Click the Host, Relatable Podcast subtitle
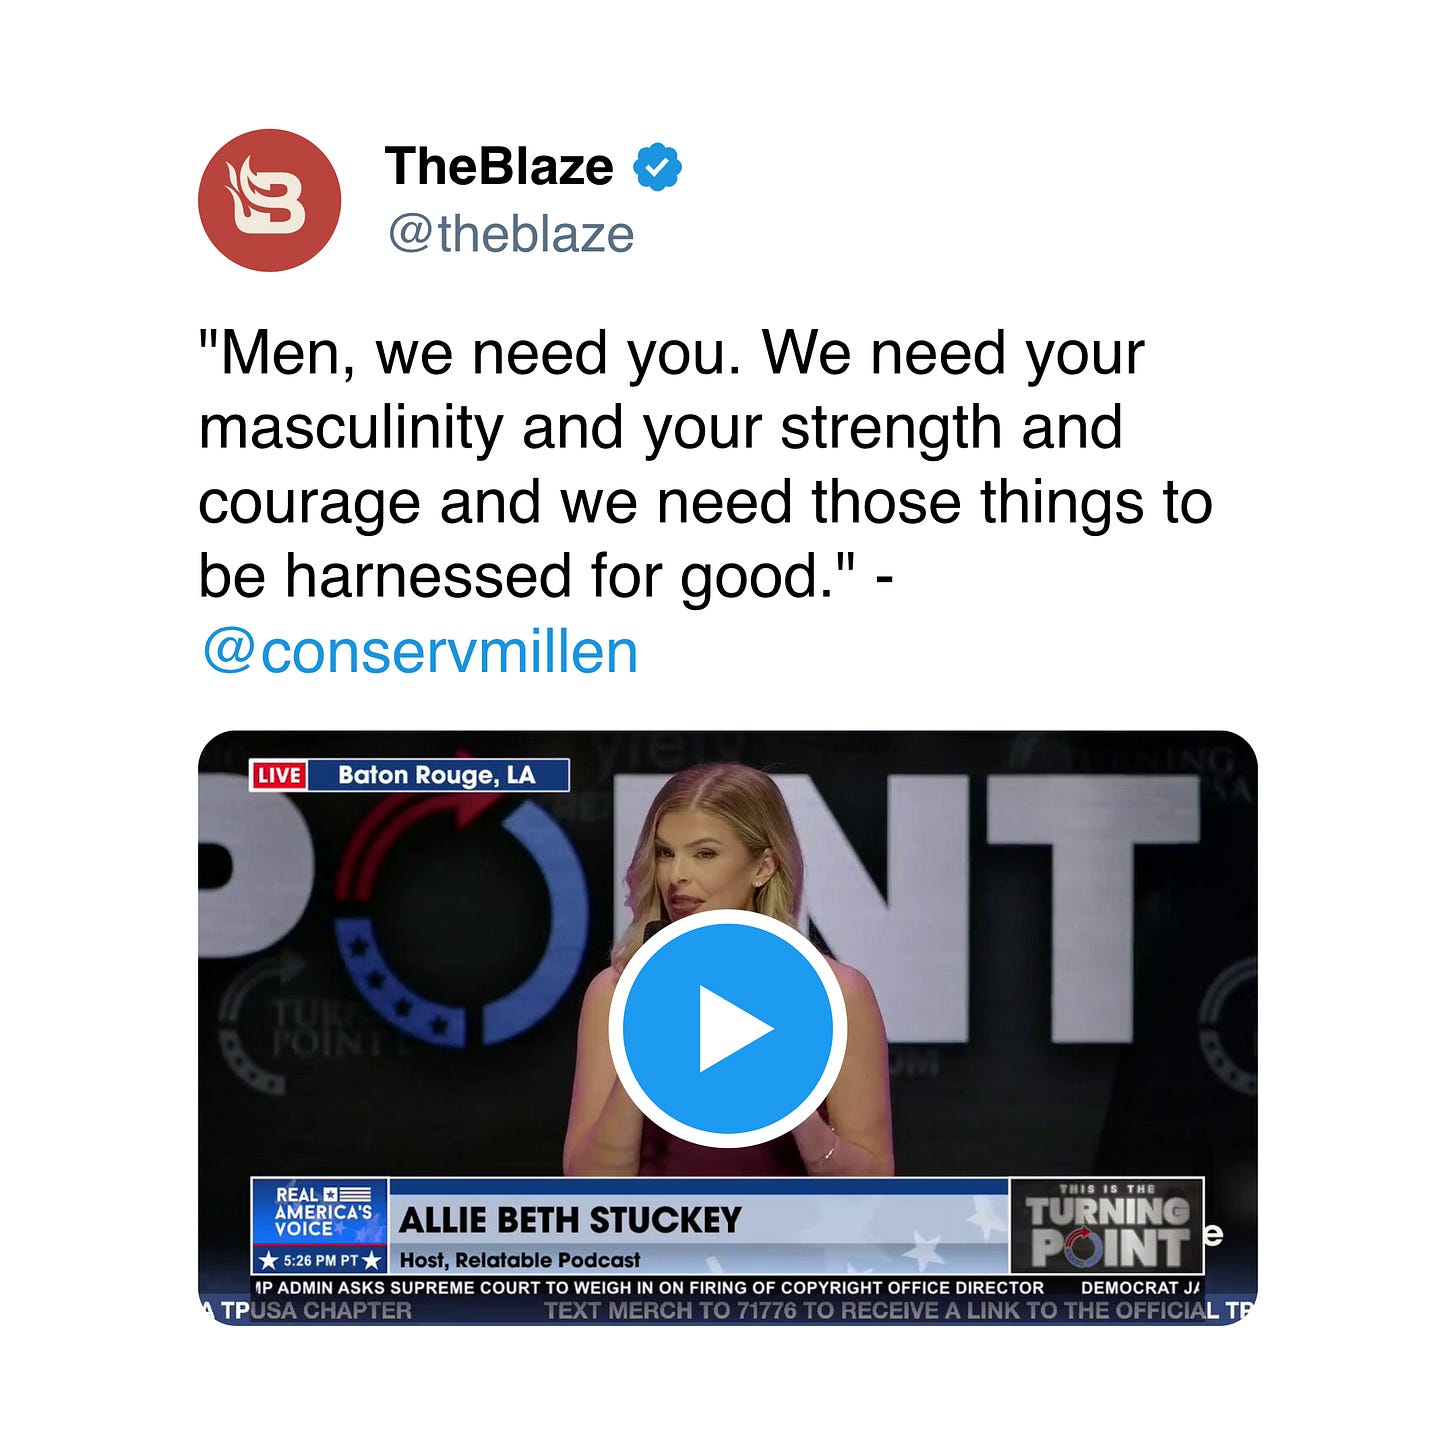Image resolution: width=1456 pixels, height=1456 pixels. (x=520, y=1260)
